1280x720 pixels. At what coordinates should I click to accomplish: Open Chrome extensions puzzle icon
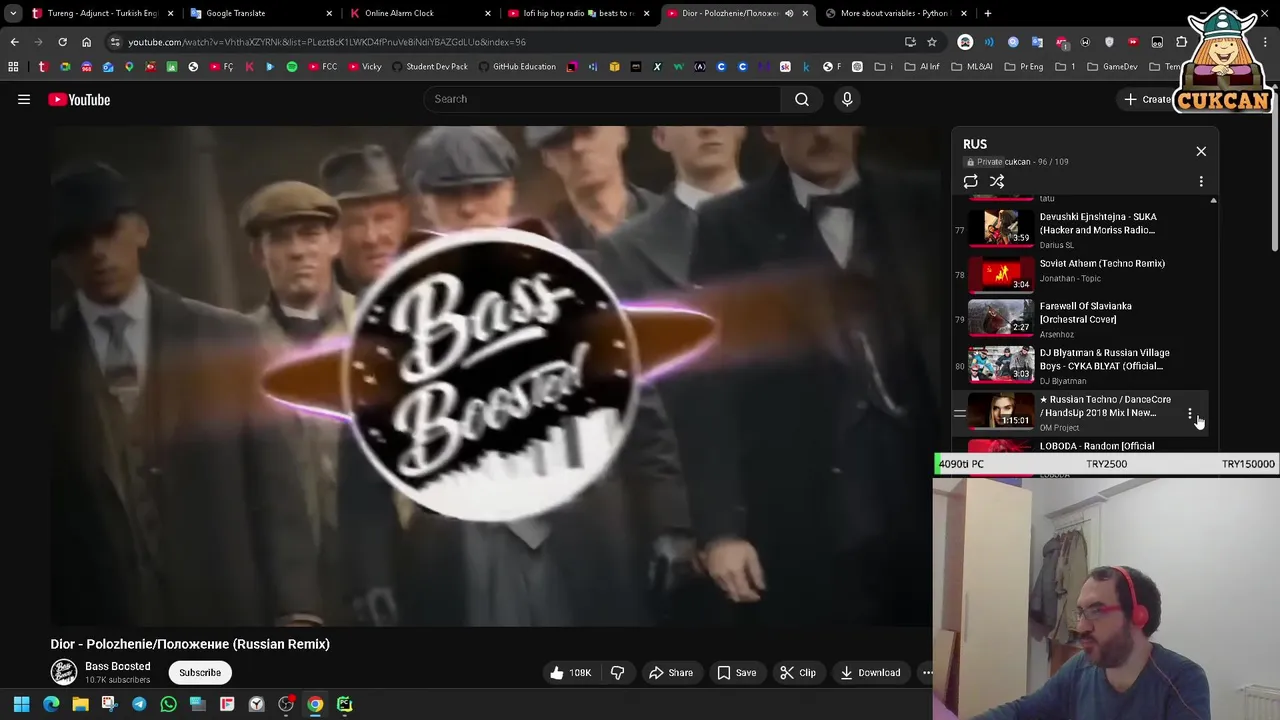pyautogui.click(x=1181, y=42)
